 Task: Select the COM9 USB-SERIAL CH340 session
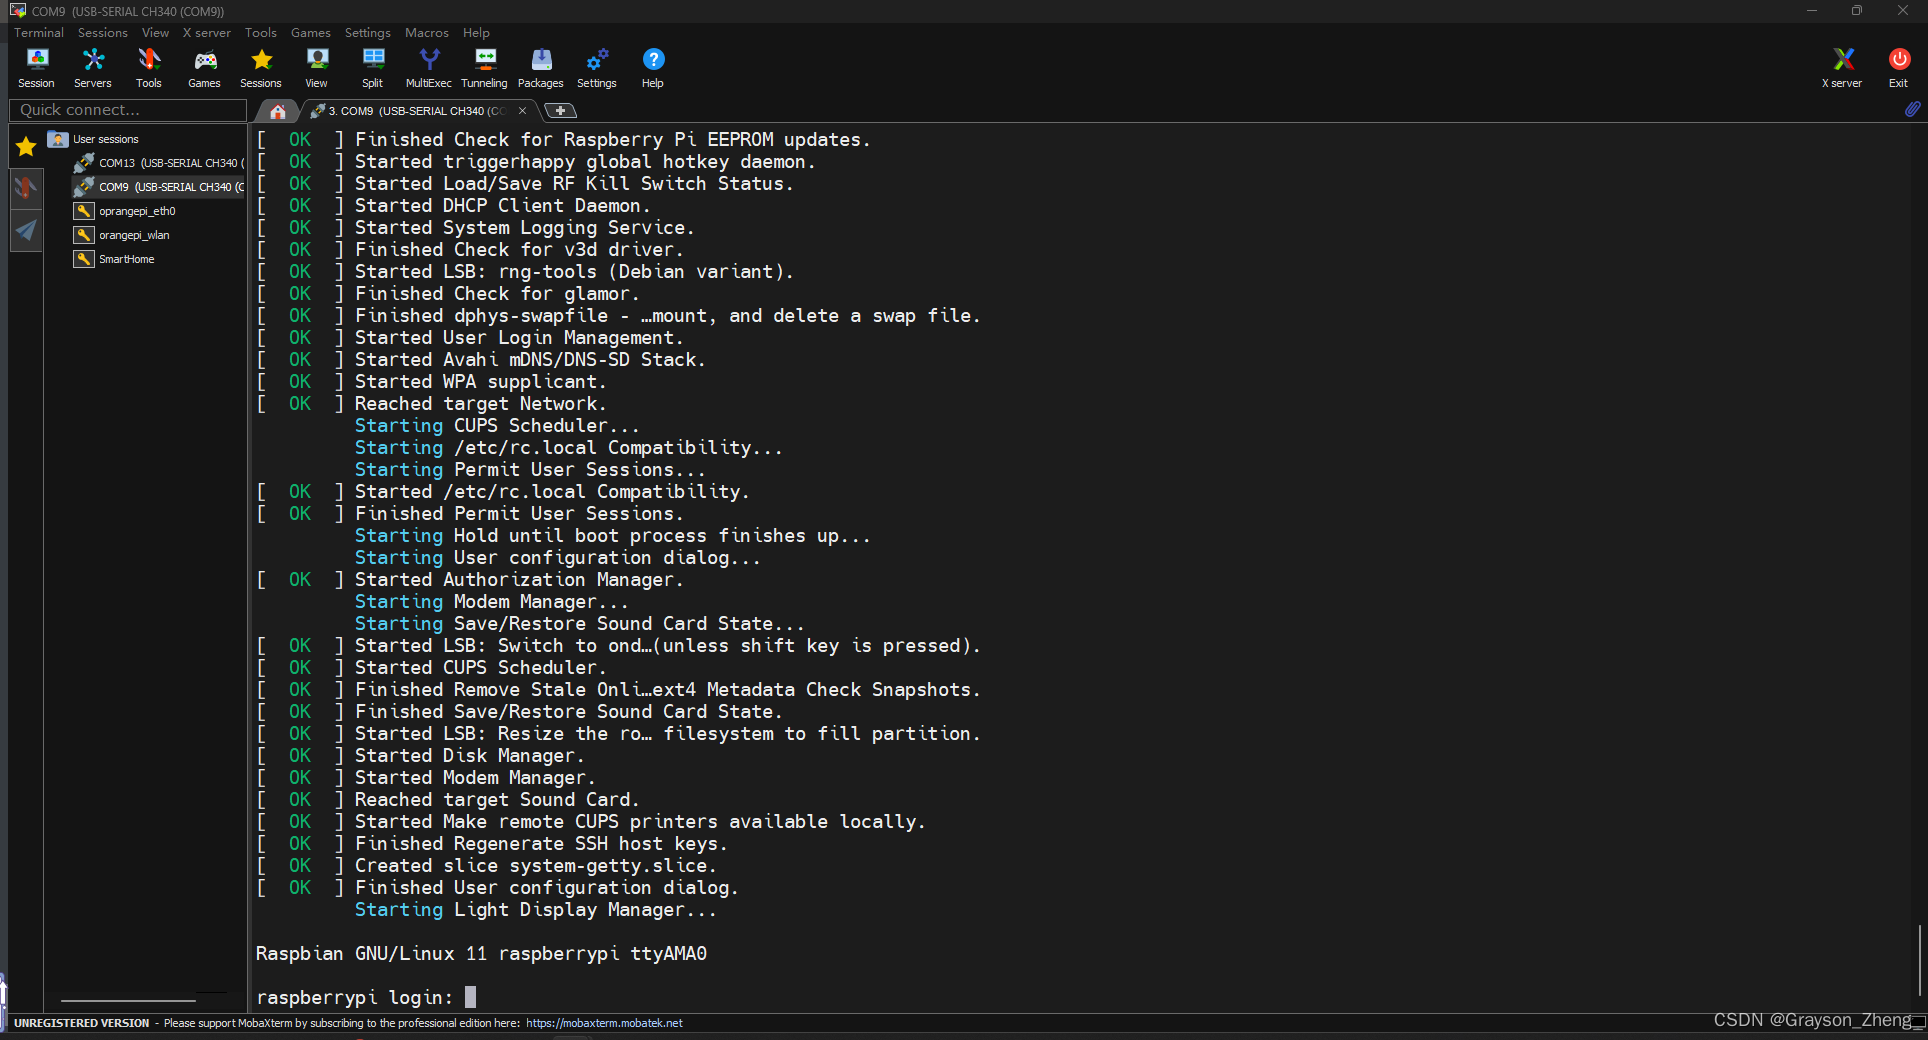click(160, 187)
